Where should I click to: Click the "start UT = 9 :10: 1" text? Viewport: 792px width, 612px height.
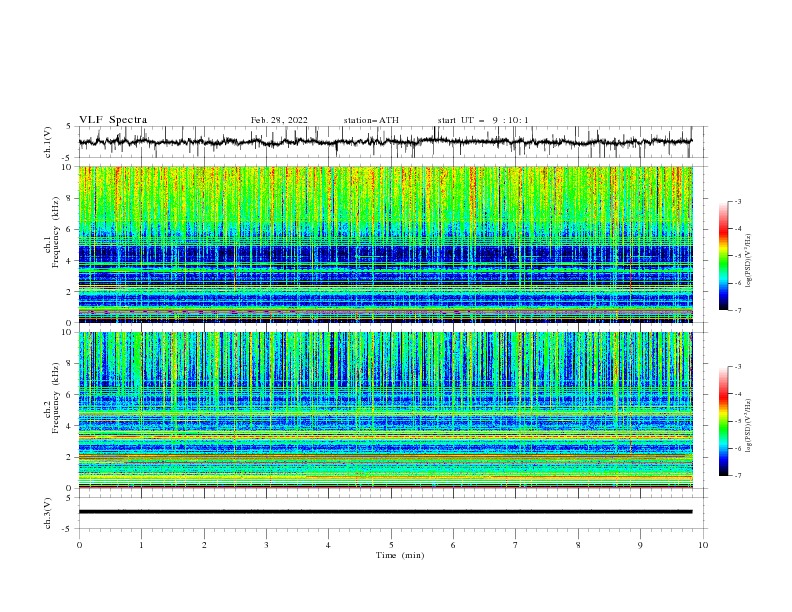[x=483, y=120]
